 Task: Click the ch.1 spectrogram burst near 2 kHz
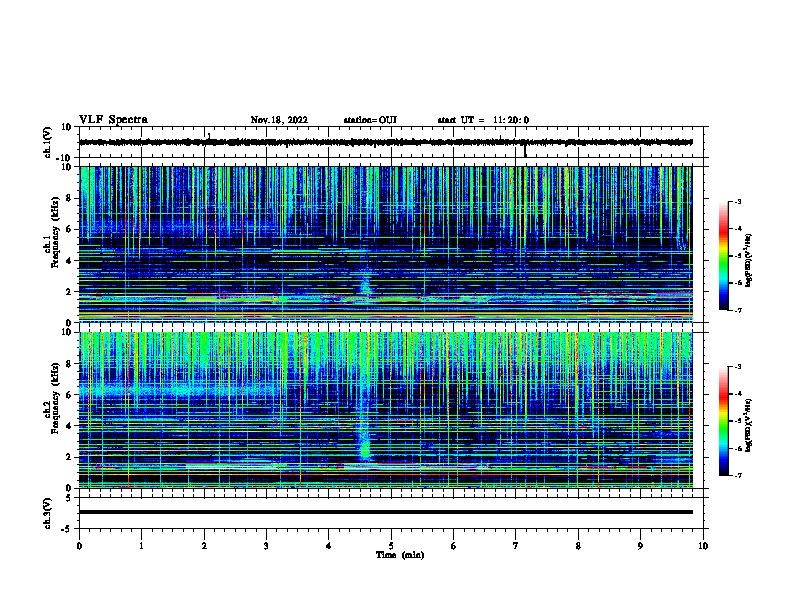pos(365,283)
